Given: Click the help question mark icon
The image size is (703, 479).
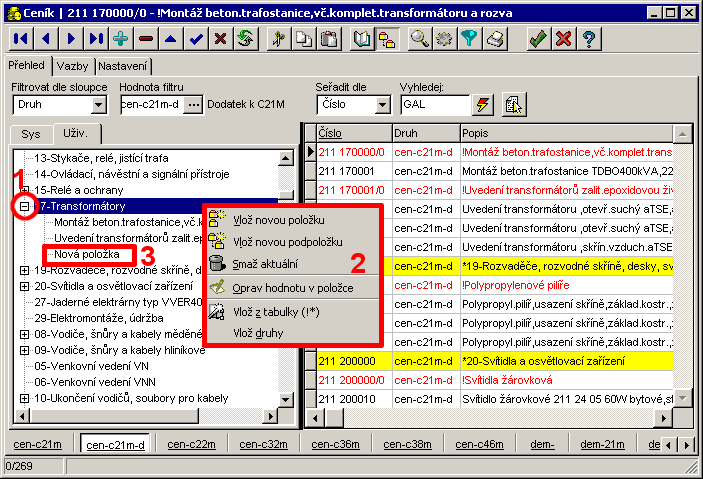Looking at the screenshot, I should tap(590, 39).
